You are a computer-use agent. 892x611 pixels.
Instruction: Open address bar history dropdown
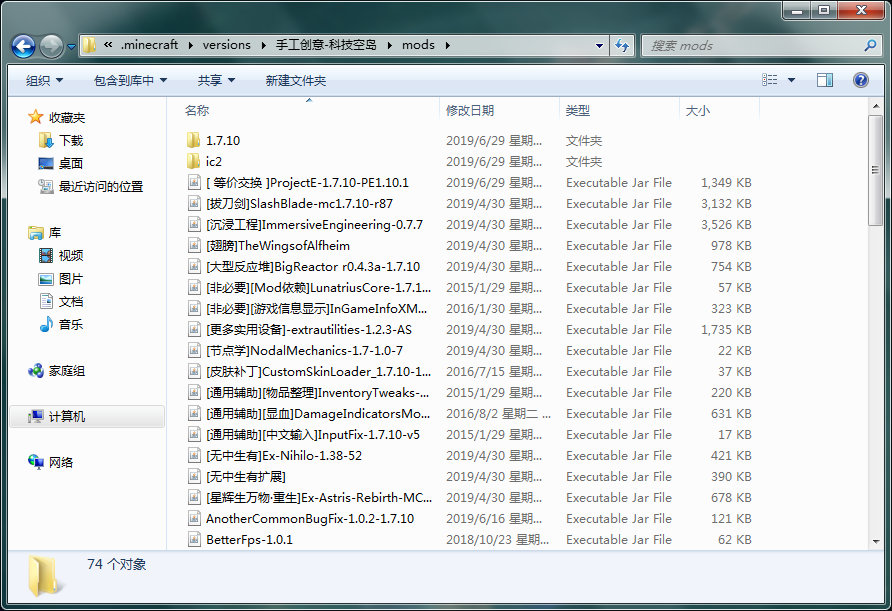tap(599, 46)
